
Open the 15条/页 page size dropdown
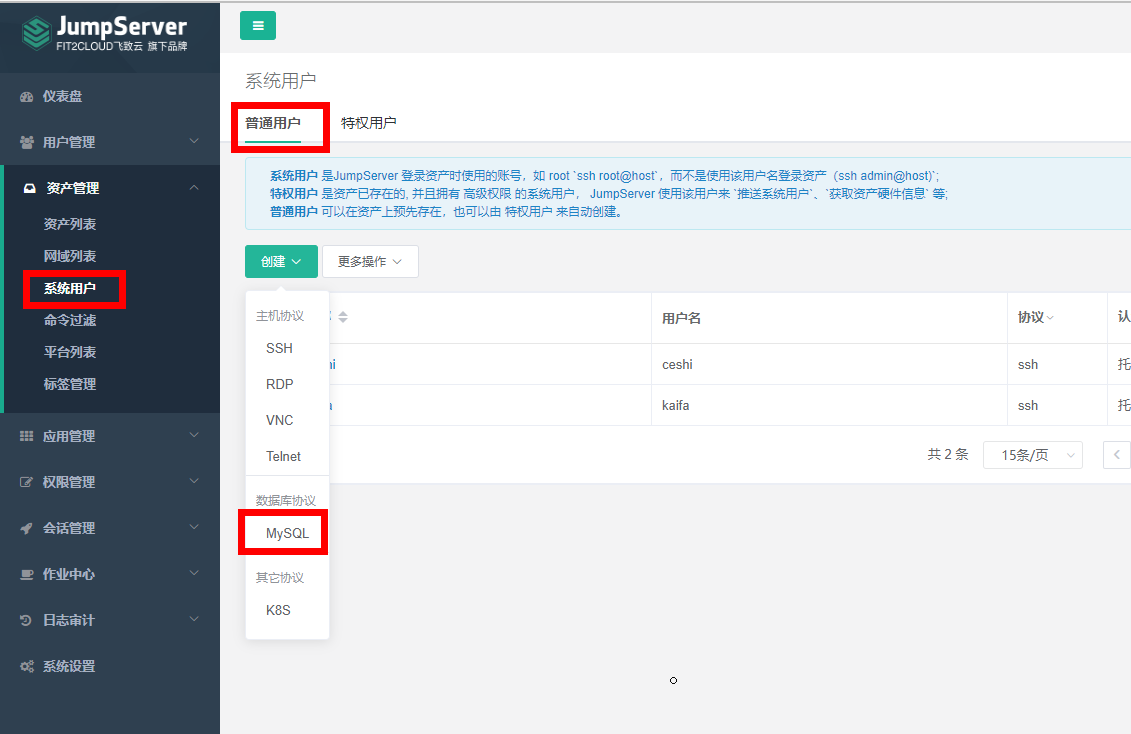tap(1033, 455)
